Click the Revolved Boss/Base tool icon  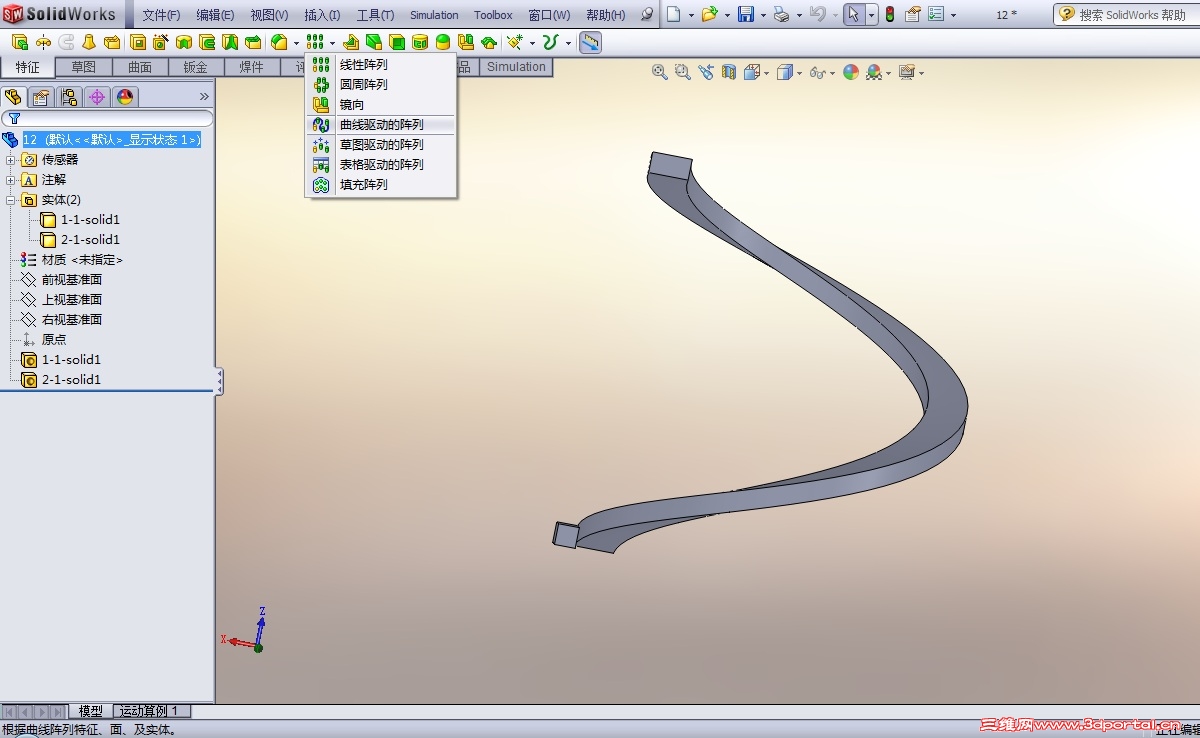pyautogui.click(x=43, y=42)
